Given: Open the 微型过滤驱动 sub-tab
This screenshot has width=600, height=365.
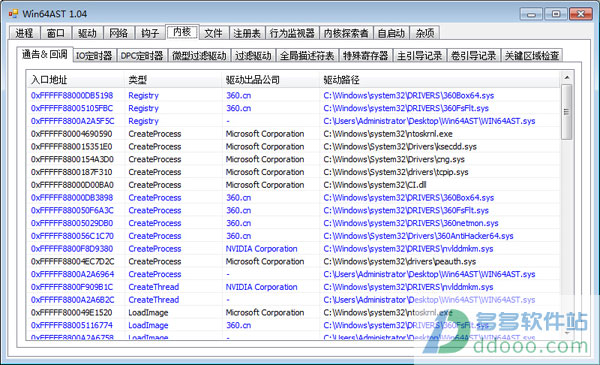Looking at the screenshot, I should 199,56.
